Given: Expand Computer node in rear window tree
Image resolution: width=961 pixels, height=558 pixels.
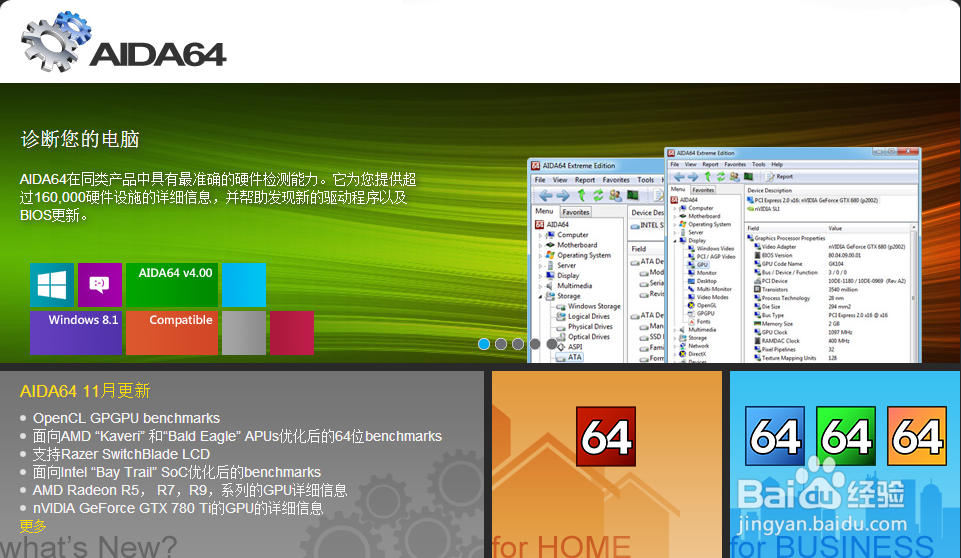Looking at the screenshot, I should (540, 235).
